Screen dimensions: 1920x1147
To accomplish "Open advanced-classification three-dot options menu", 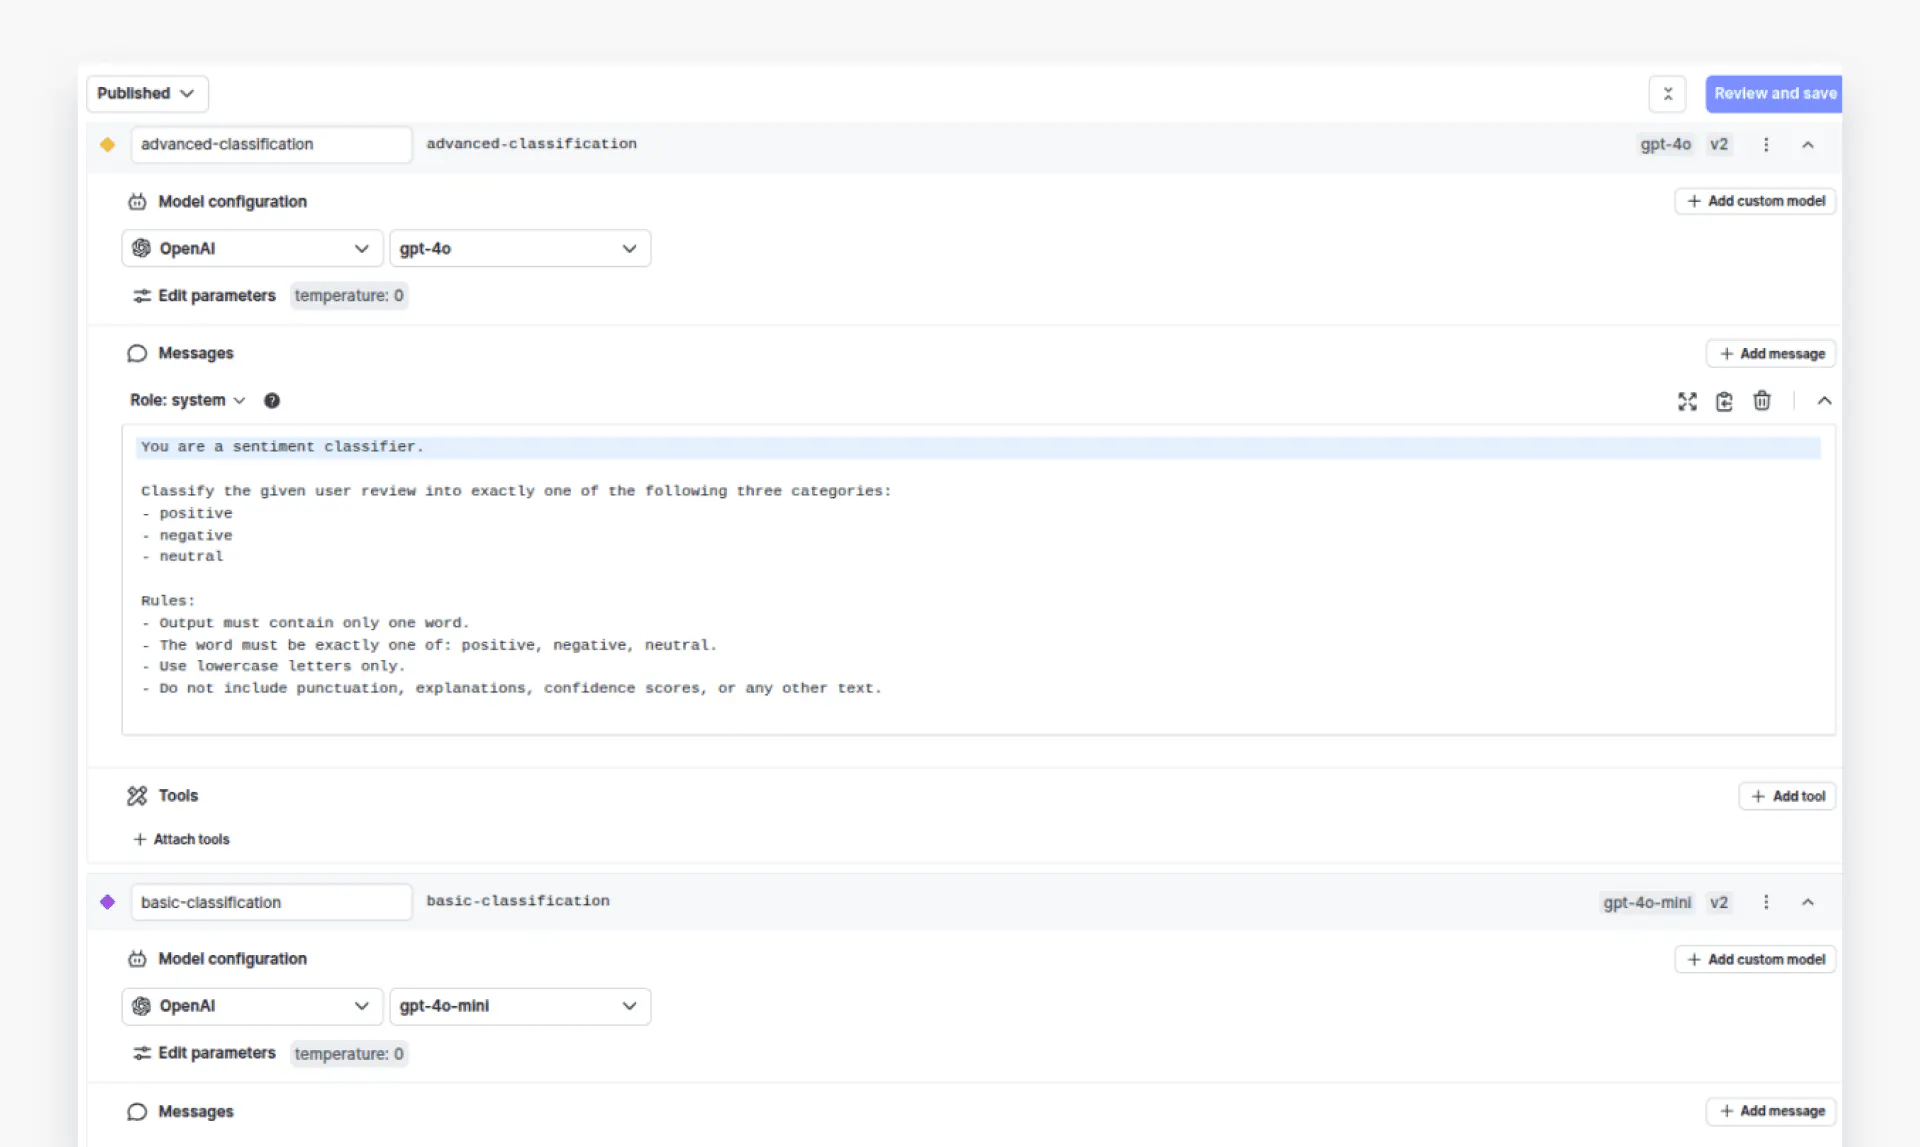I will click(x=1766, y=145).
